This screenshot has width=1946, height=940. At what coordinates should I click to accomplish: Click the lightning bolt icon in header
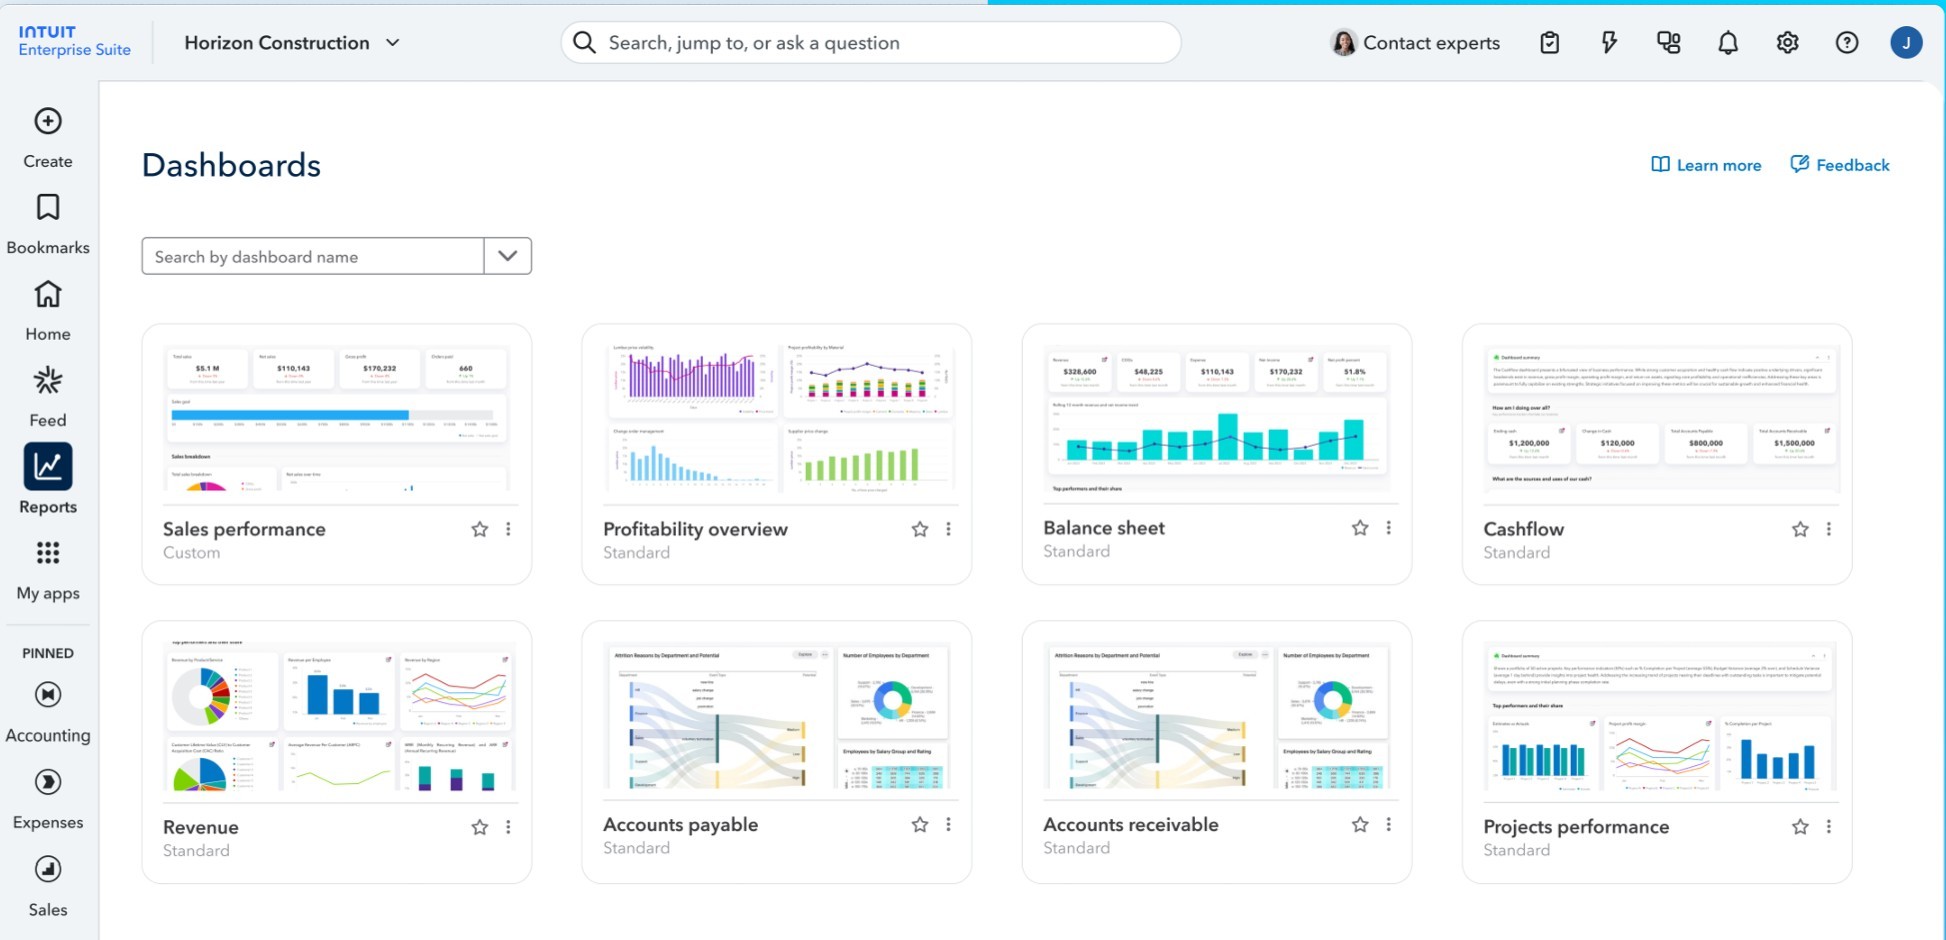(x=1609, y=43)
